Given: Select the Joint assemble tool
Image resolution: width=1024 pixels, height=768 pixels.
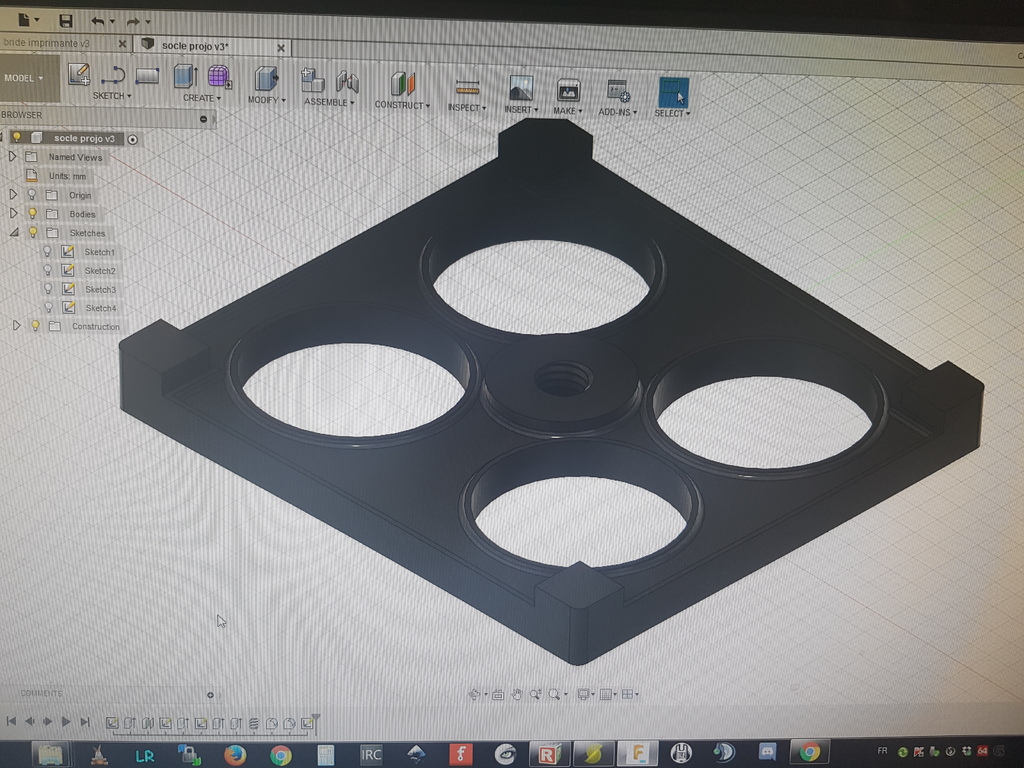Looking at the screenshot, I should point(347,82).
